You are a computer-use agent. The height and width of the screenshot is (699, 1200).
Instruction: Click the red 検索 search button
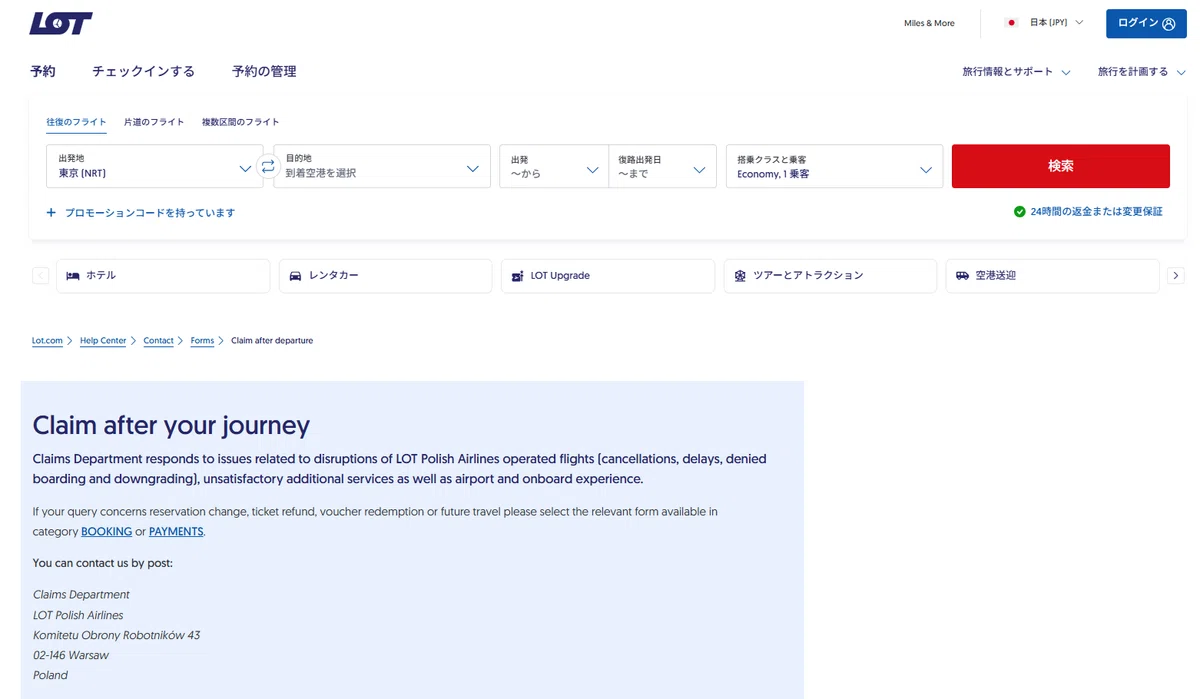tap(1060, 166)
